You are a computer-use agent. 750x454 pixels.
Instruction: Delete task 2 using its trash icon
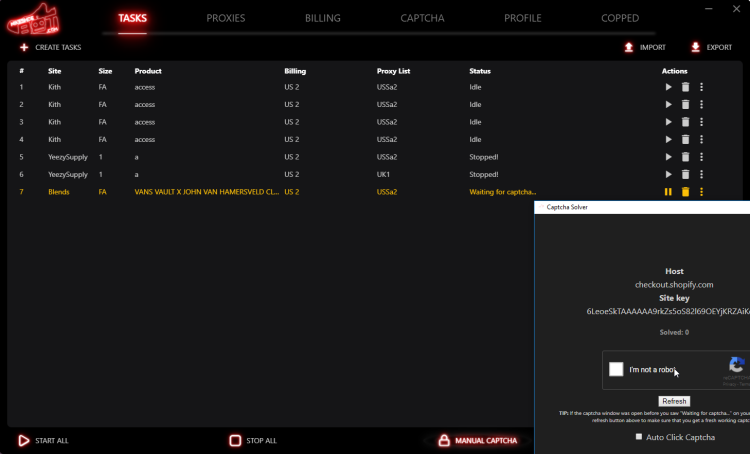[x=685, y=104]
